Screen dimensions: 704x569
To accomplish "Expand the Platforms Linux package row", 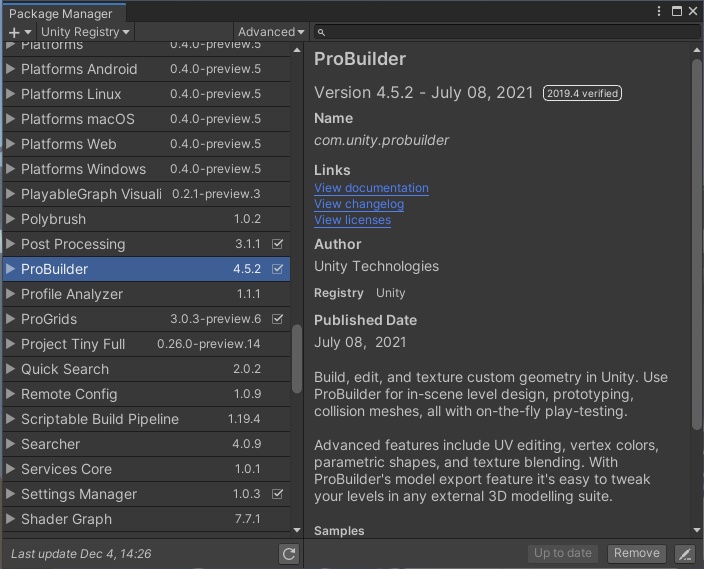I will (x=10, y=94).
